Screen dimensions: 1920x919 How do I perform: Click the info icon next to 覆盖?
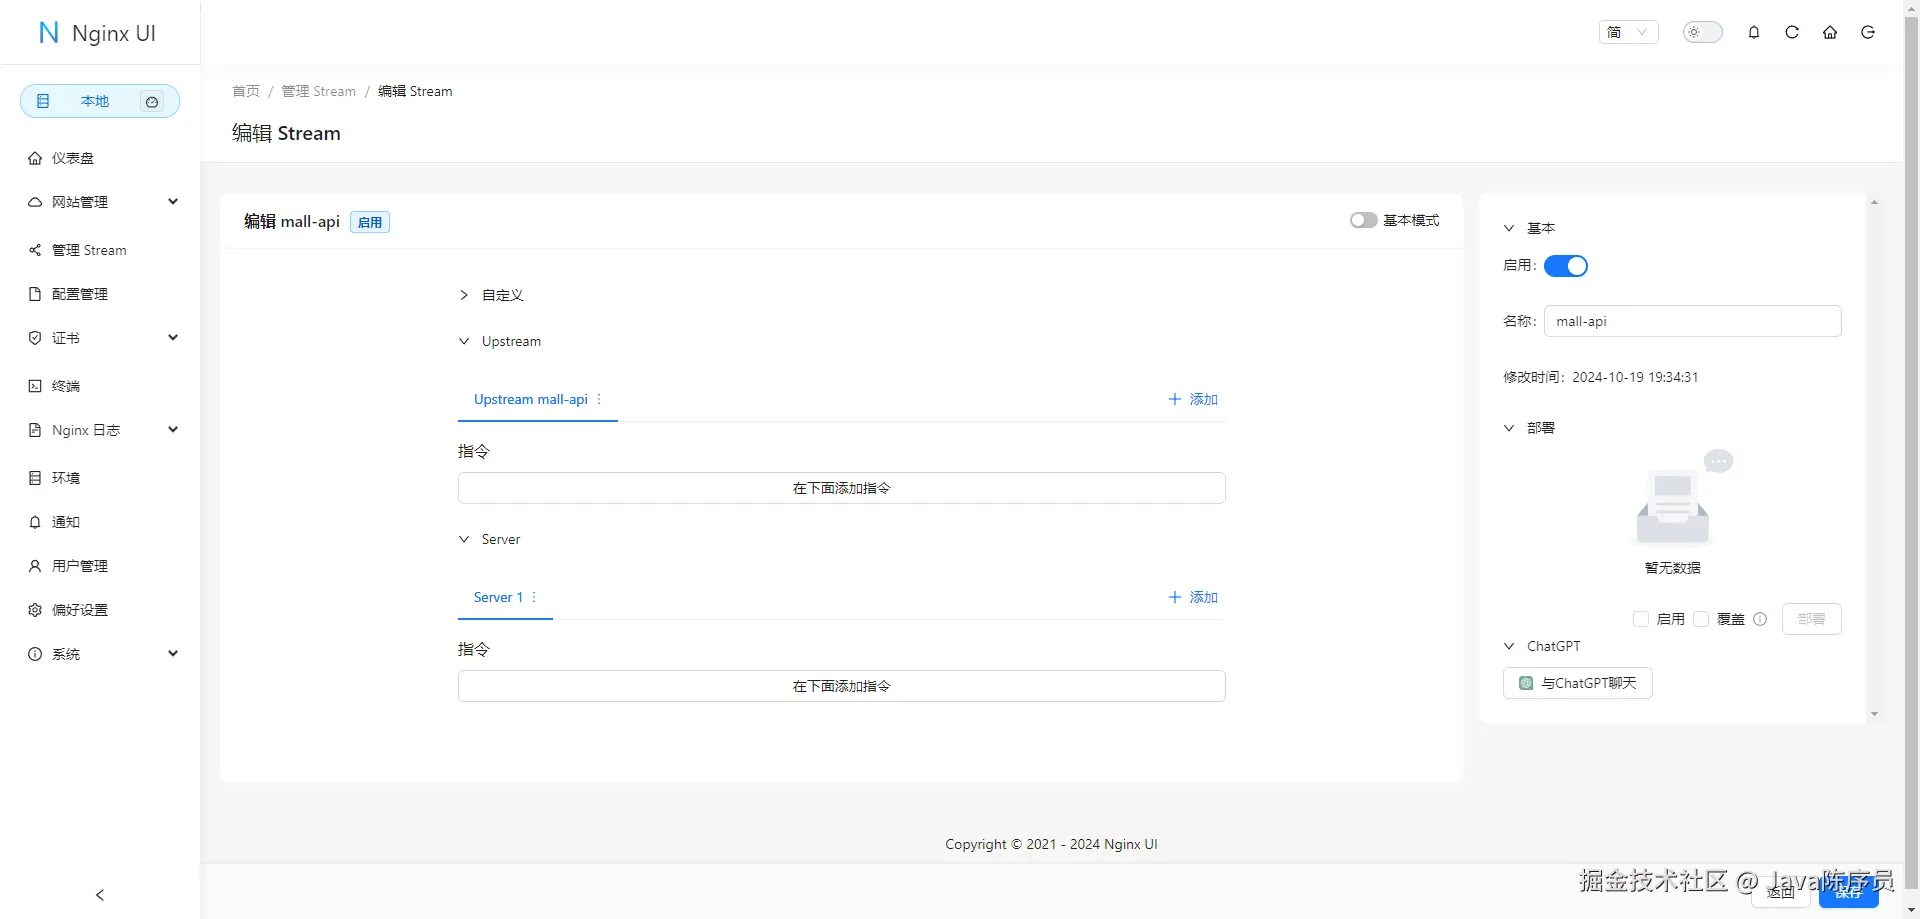point(1760,619)
